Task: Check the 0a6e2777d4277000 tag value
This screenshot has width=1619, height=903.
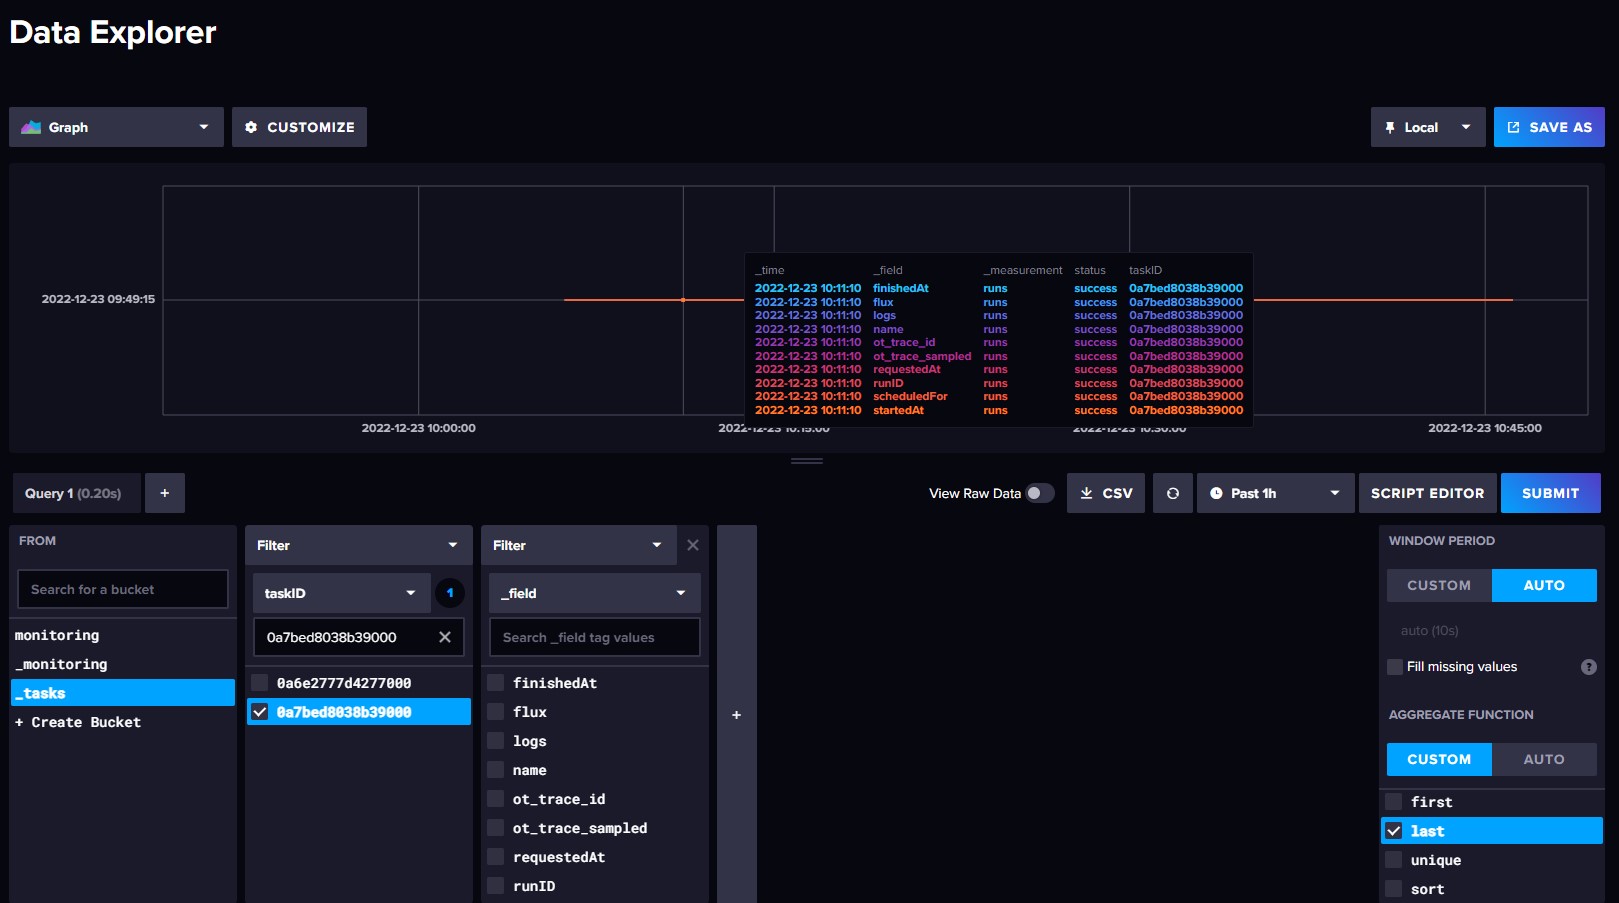Action: tap(260, 683)
